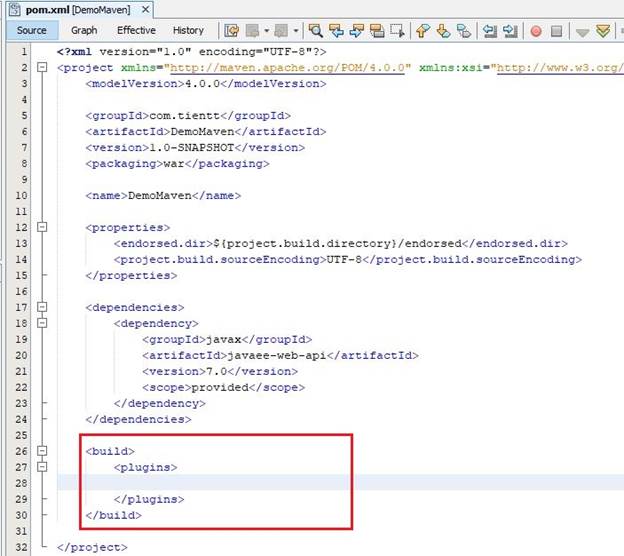
Task: Click the Last Edit location icon
Action: point(232,30)
